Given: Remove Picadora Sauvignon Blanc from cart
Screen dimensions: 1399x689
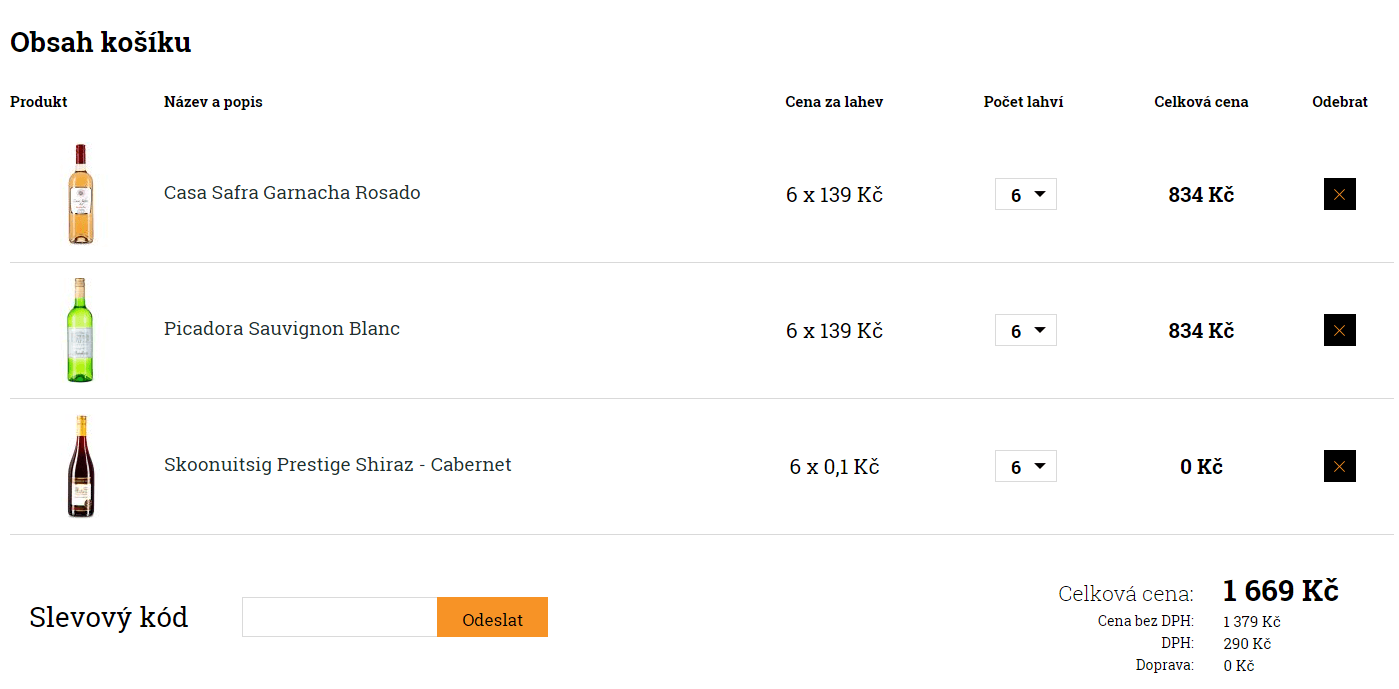Looking at the screenshot, I should 1339,330.
